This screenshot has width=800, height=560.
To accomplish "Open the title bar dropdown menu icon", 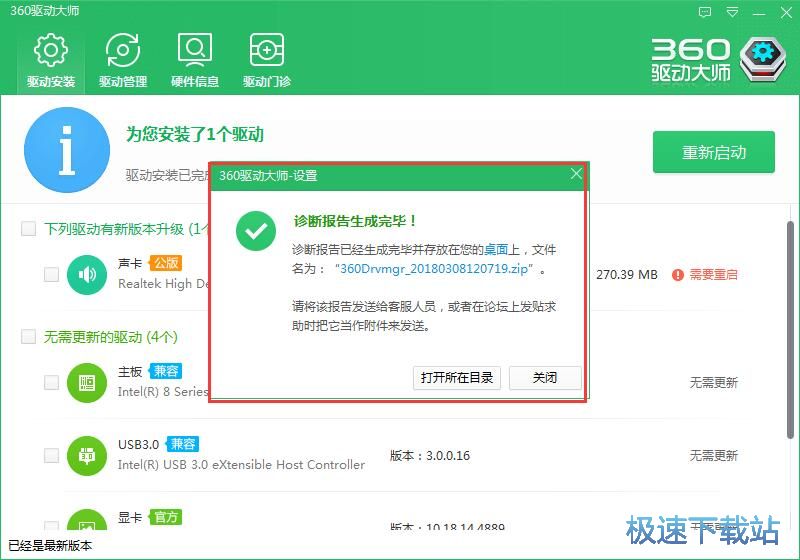I will (732, 12).
